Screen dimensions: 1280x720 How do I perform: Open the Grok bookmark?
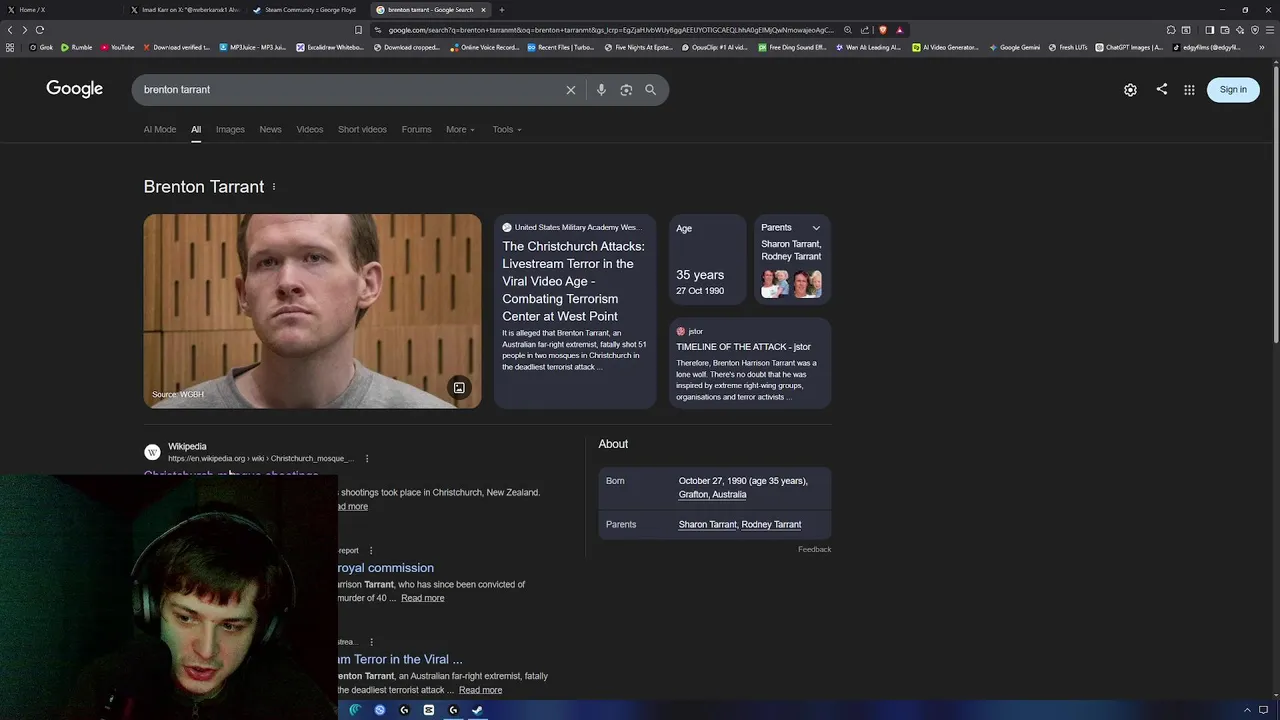[41, 47]
